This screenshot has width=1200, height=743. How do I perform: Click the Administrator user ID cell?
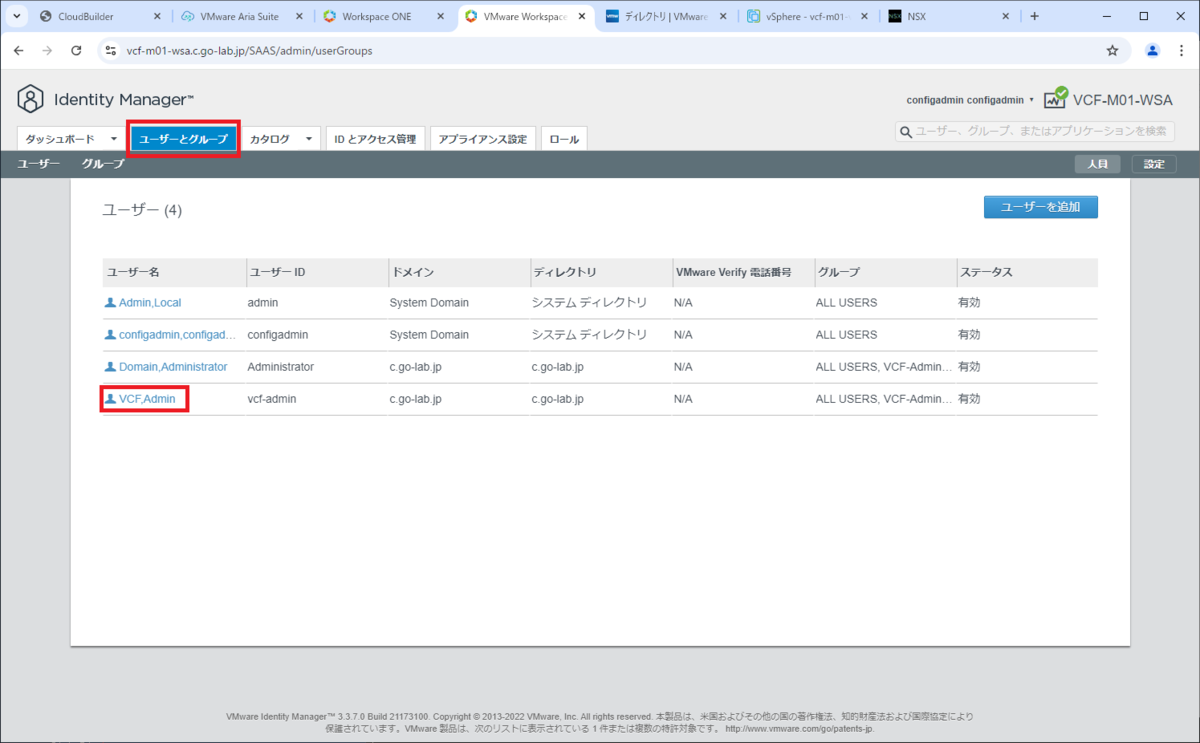281,367
